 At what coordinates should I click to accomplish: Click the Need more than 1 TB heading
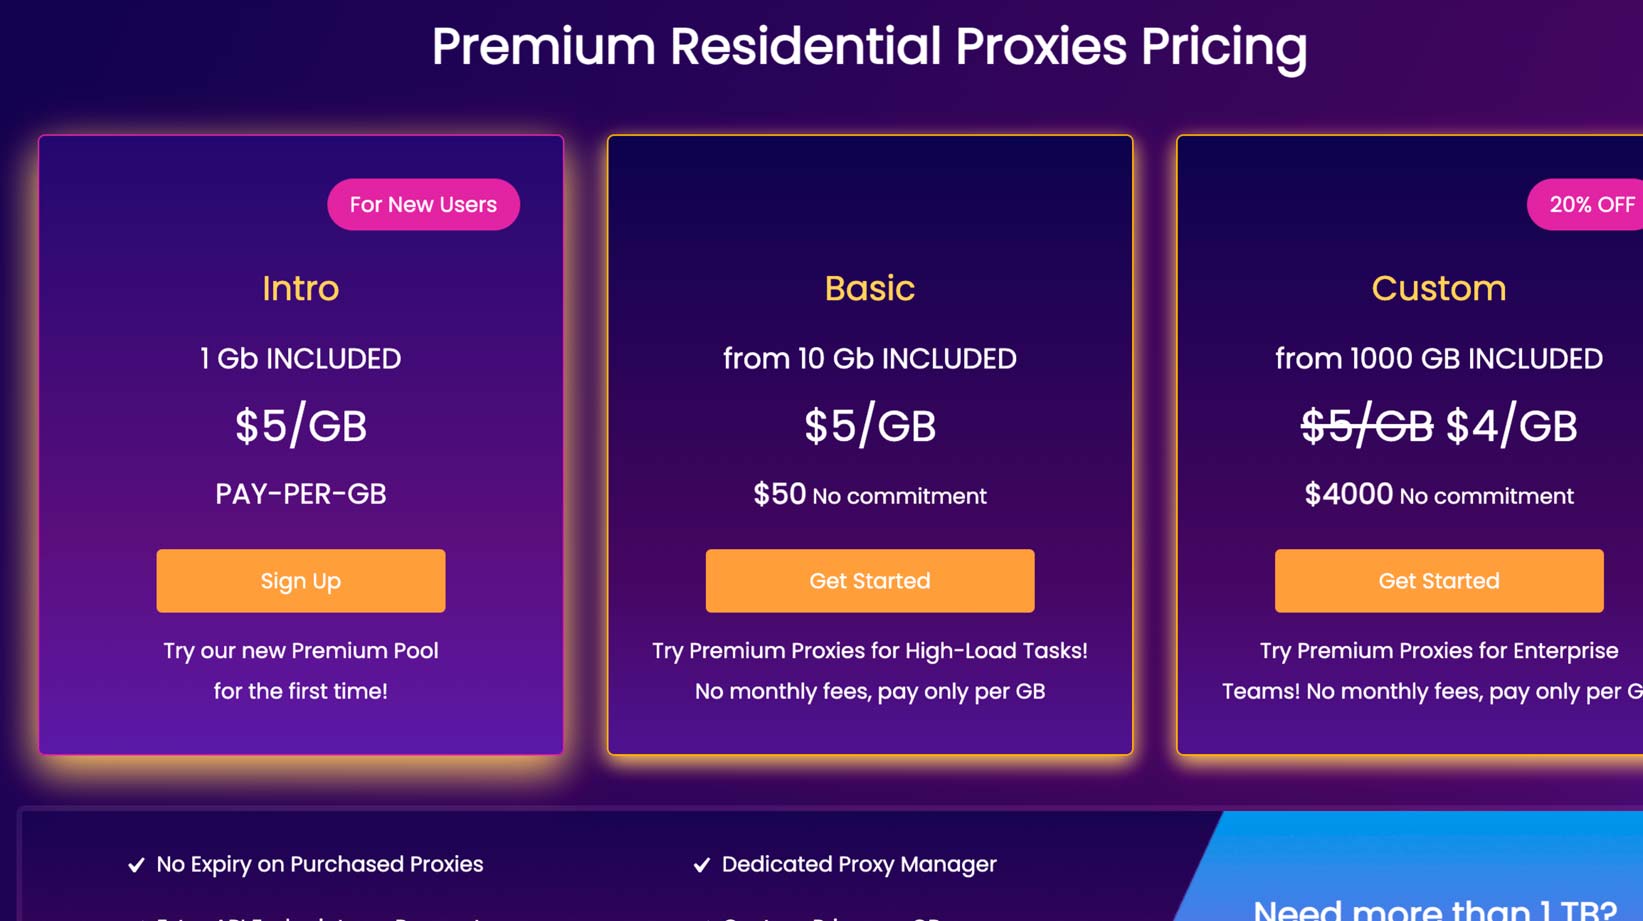(1434, 908)
